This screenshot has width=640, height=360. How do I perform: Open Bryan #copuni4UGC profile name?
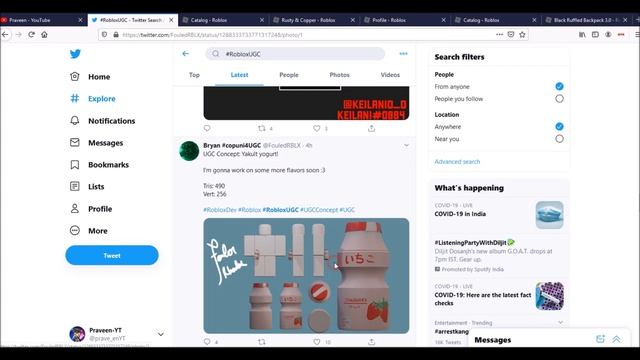232,145
